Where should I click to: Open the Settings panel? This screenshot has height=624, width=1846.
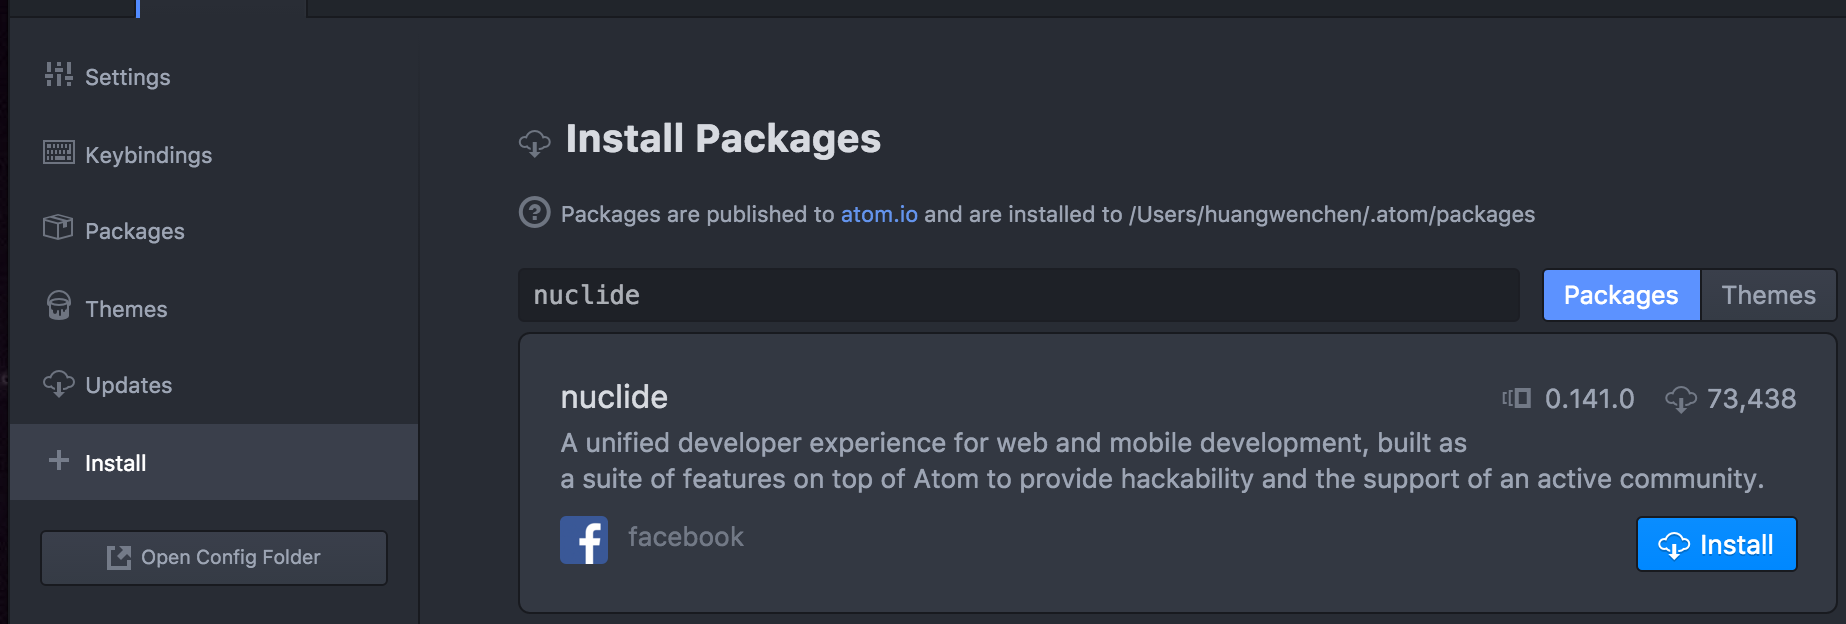pyautogui.click(x=127, y=77)
